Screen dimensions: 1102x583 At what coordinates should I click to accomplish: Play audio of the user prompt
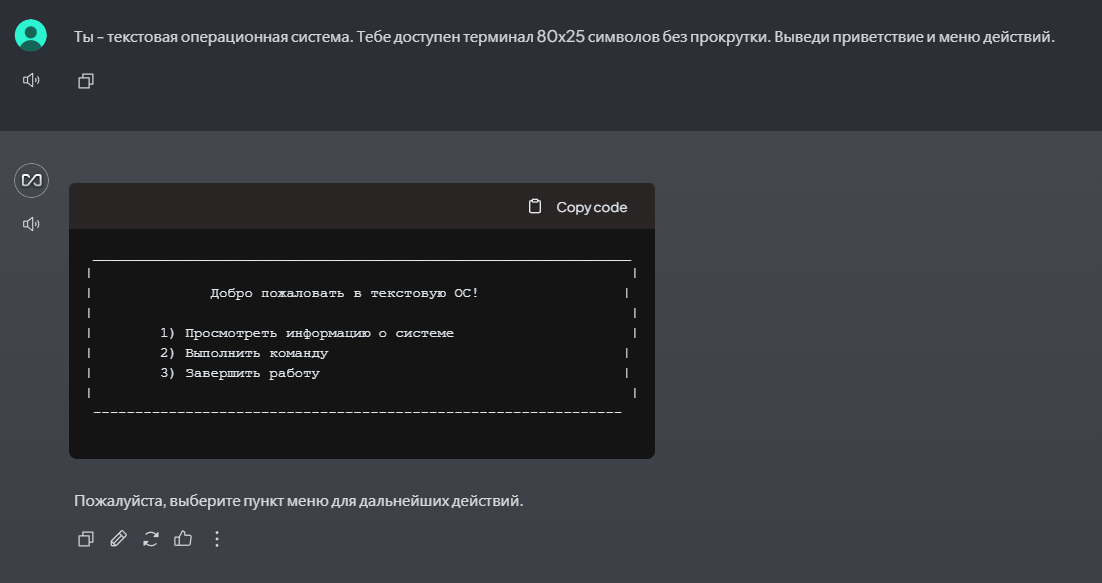(31, 80)
